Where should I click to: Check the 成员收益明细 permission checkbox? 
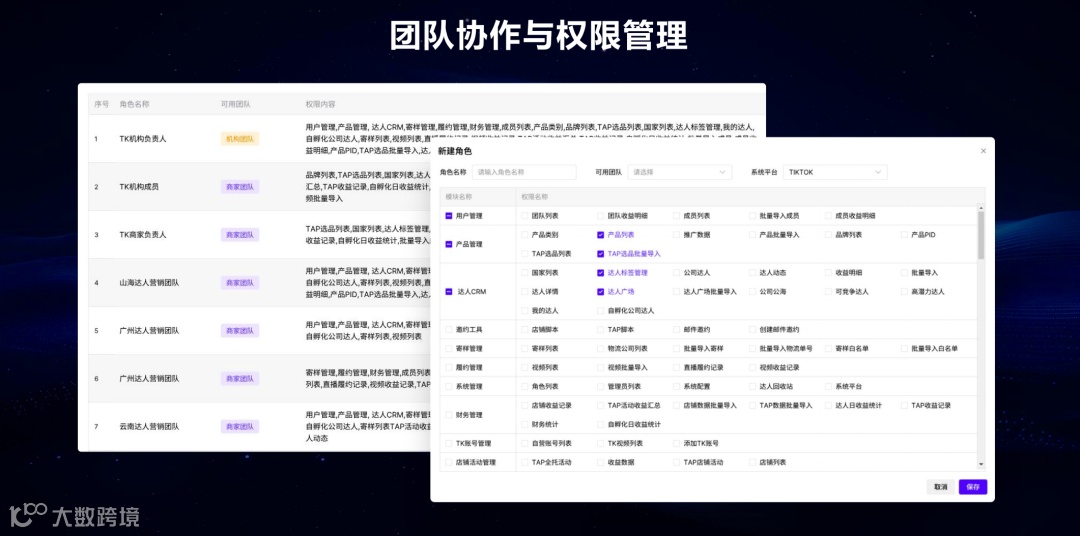(x=829, y=216)
